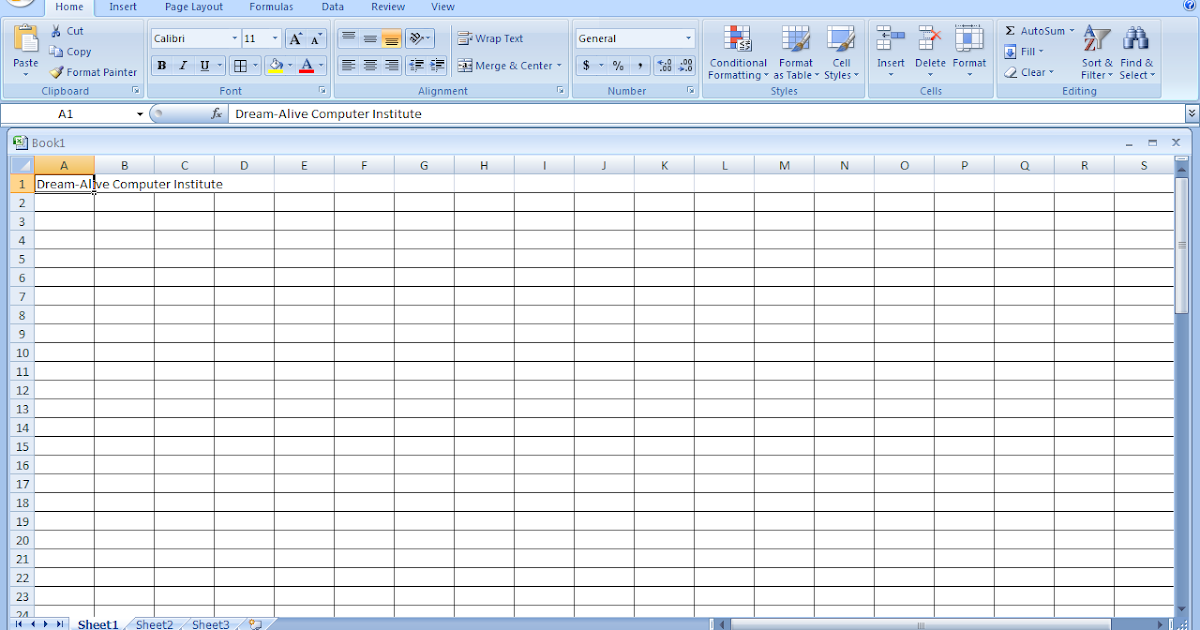Screen dimensions: 1200x630
Task: Open the Page Layout tab
Action: pos(193,7)
